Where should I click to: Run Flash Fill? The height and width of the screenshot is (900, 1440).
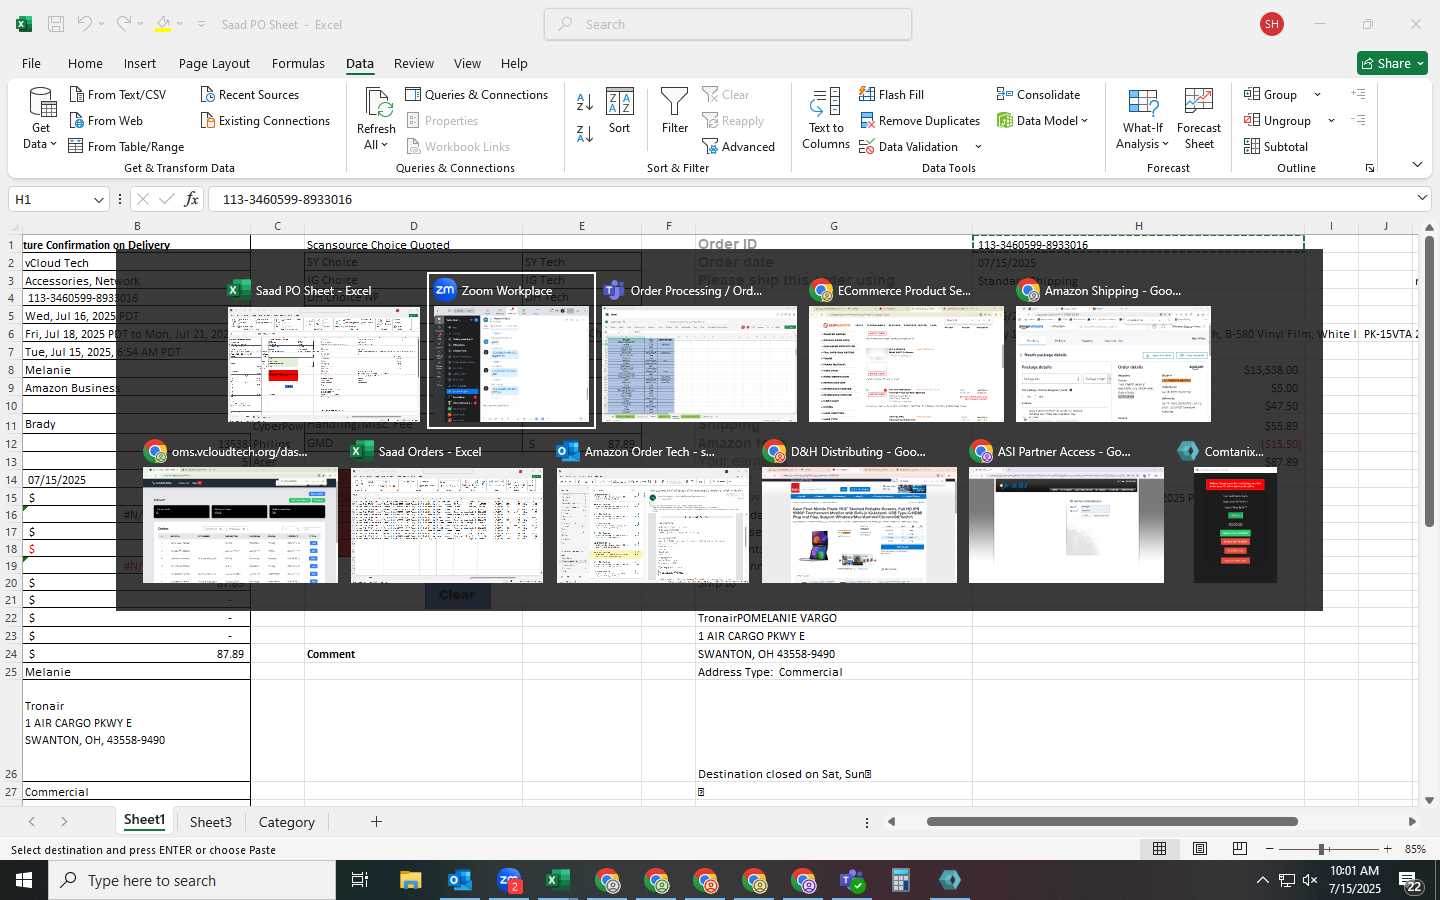891,95
